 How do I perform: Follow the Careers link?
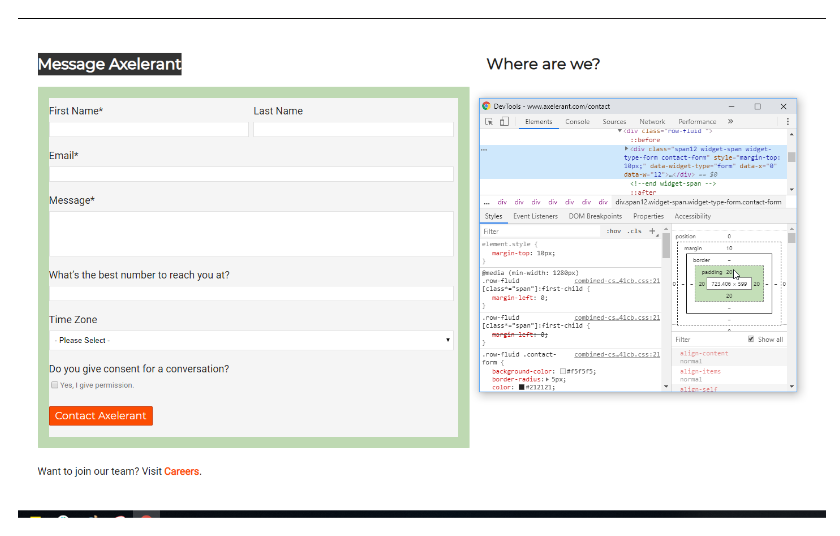[x=182, y=472]
